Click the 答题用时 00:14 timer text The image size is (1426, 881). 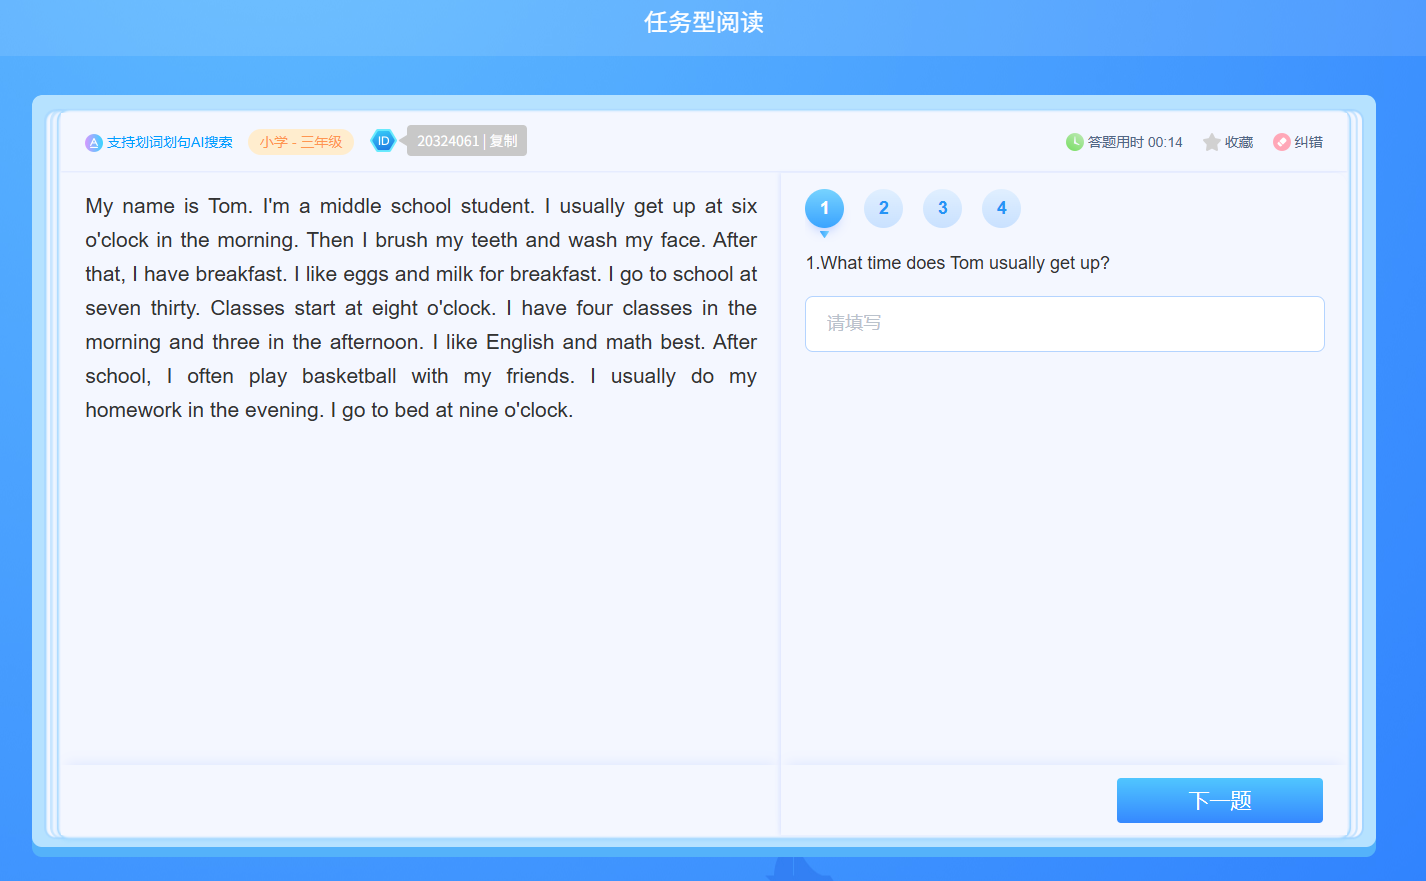(1135, 143)
